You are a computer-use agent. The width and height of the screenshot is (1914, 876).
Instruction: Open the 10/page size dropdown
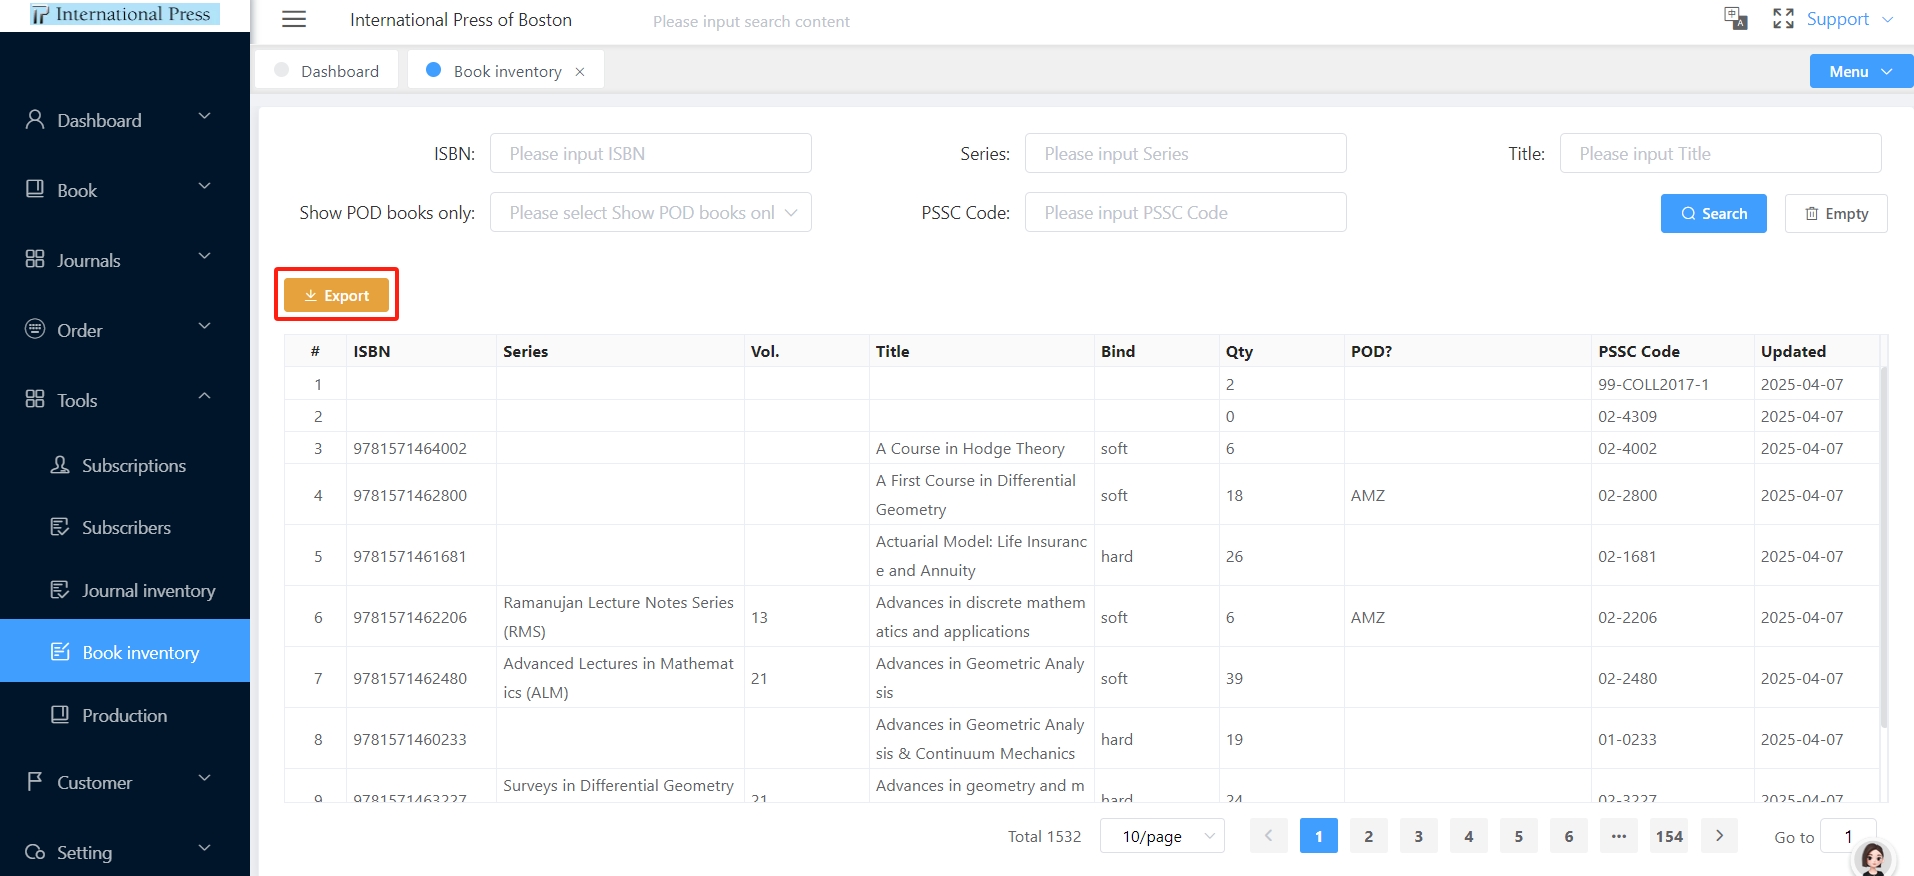point(1163,836)
